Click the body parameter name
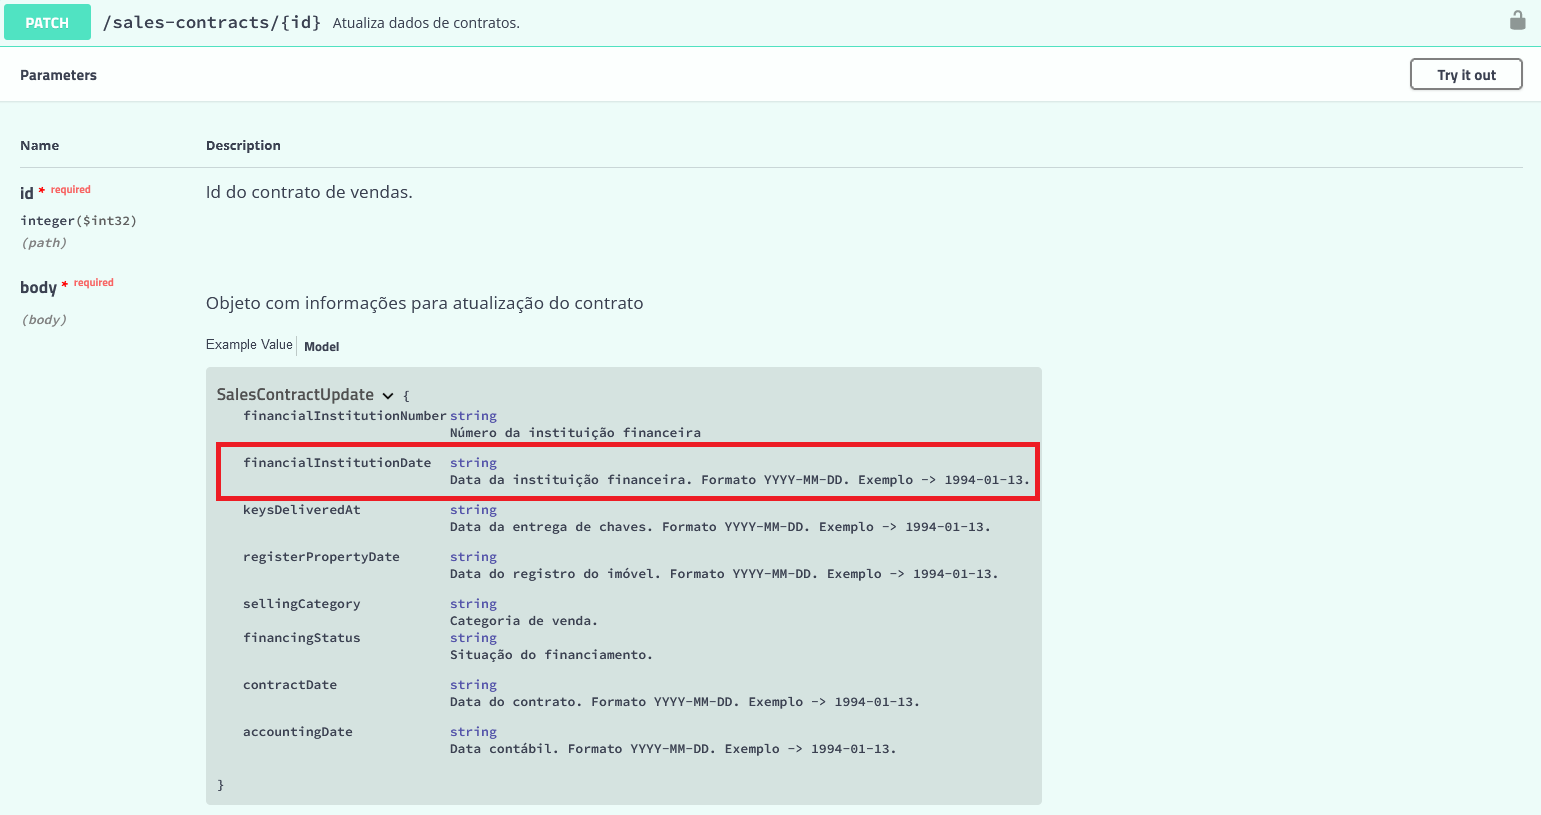This screenshot has height=815, width=1541. 38,287
